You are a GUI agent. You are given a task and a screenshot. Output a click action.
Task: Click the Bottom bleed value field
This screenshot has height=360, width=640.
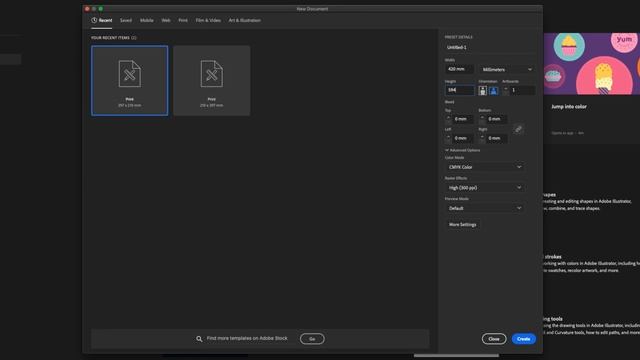point(497,119)
